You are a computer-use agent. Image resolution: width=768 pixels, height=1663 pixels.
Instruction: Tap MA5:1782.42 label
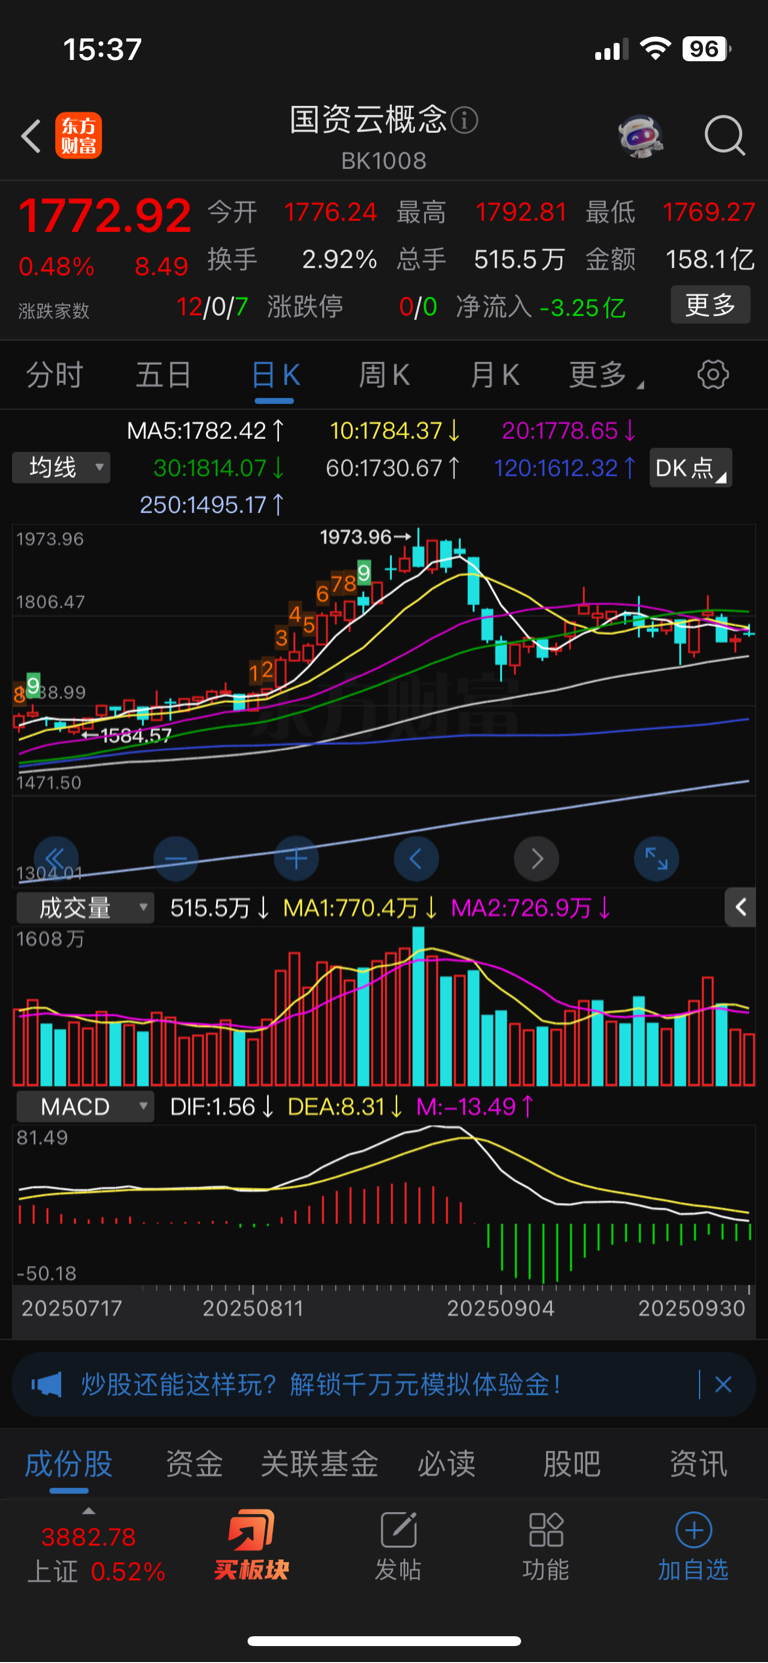click(206, 431)
